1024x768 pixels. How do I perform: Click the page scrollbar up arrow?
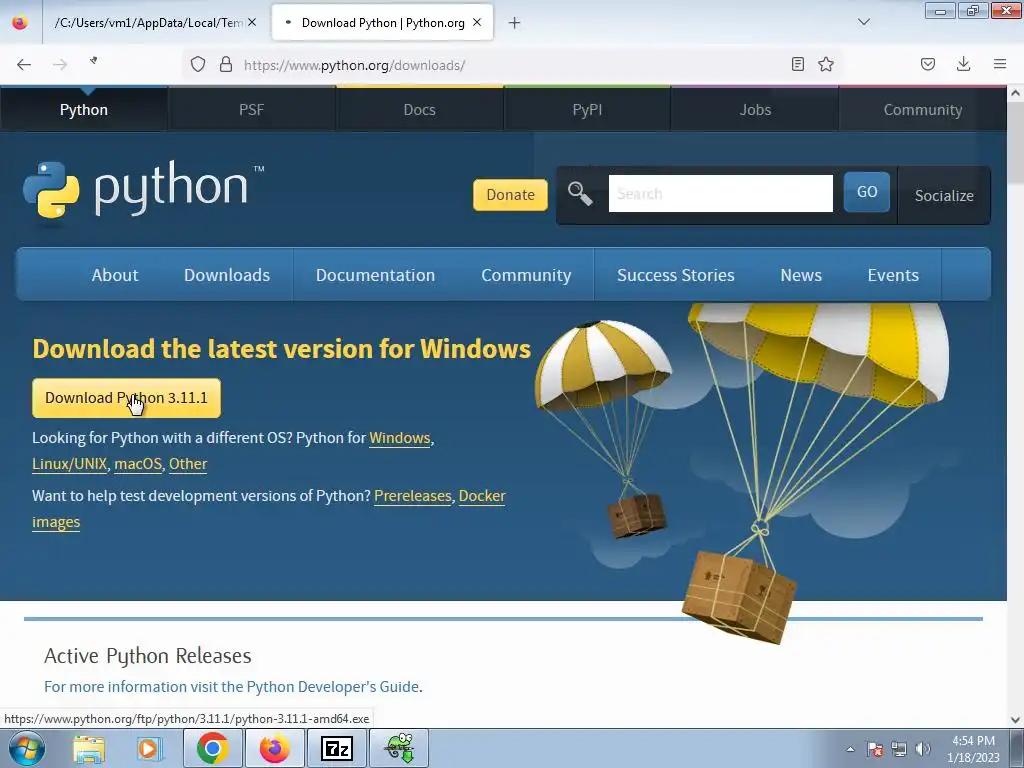1015,93
